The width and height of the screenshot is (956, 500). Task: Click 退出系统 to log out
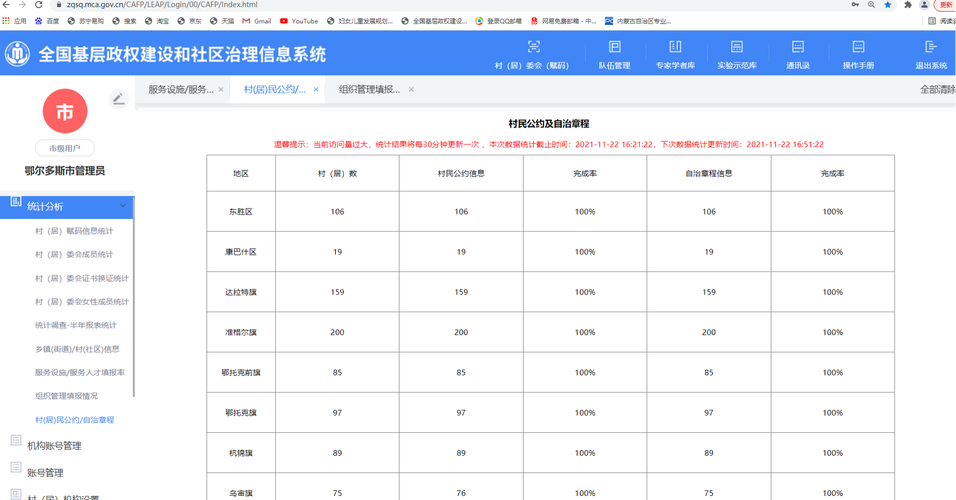coord(930,54)
